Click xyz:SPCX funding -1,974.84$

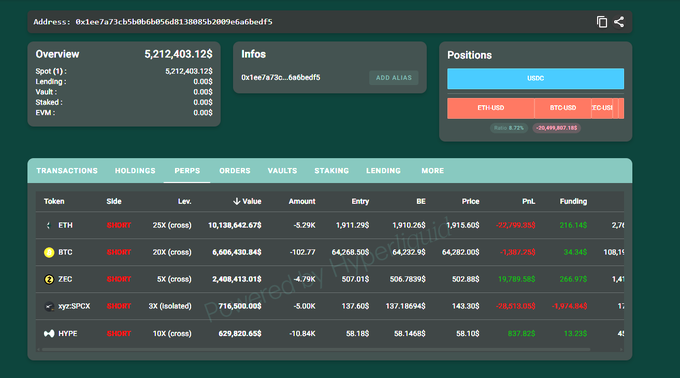tap(569, 306)
